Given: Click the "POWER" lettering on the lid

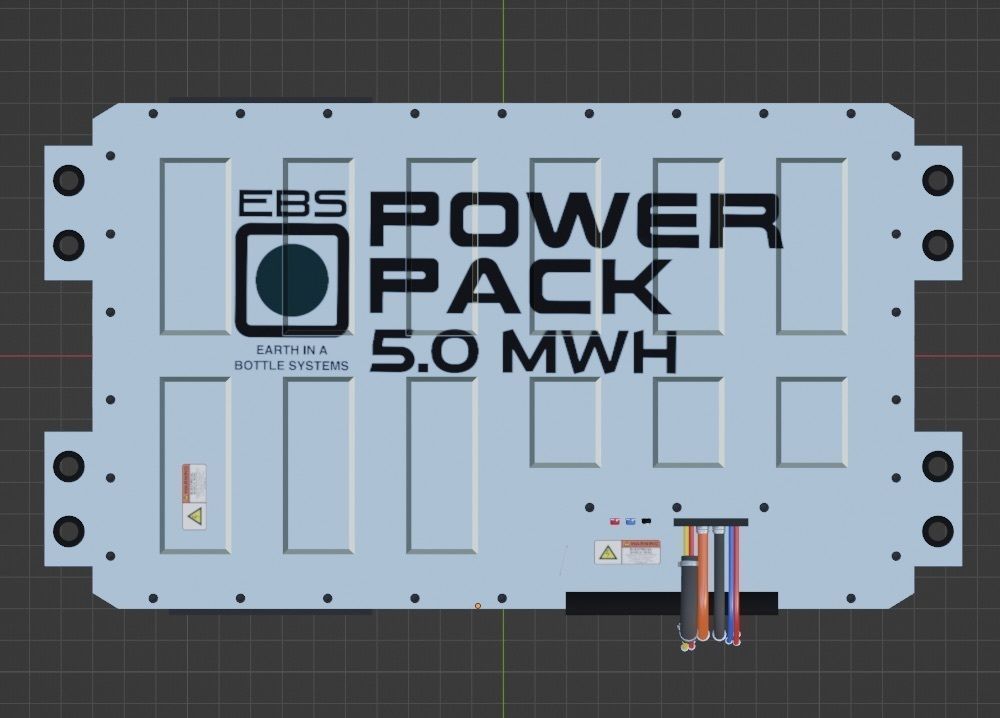Looking at the screenshot, I should click(x=576, y=221).
